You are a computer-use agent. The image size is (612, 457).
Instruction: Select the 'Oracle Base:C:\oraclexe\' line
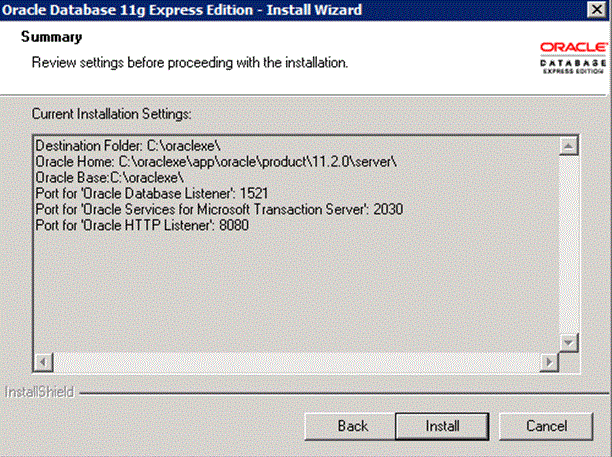pyautogui.click(x=109, y=178)
